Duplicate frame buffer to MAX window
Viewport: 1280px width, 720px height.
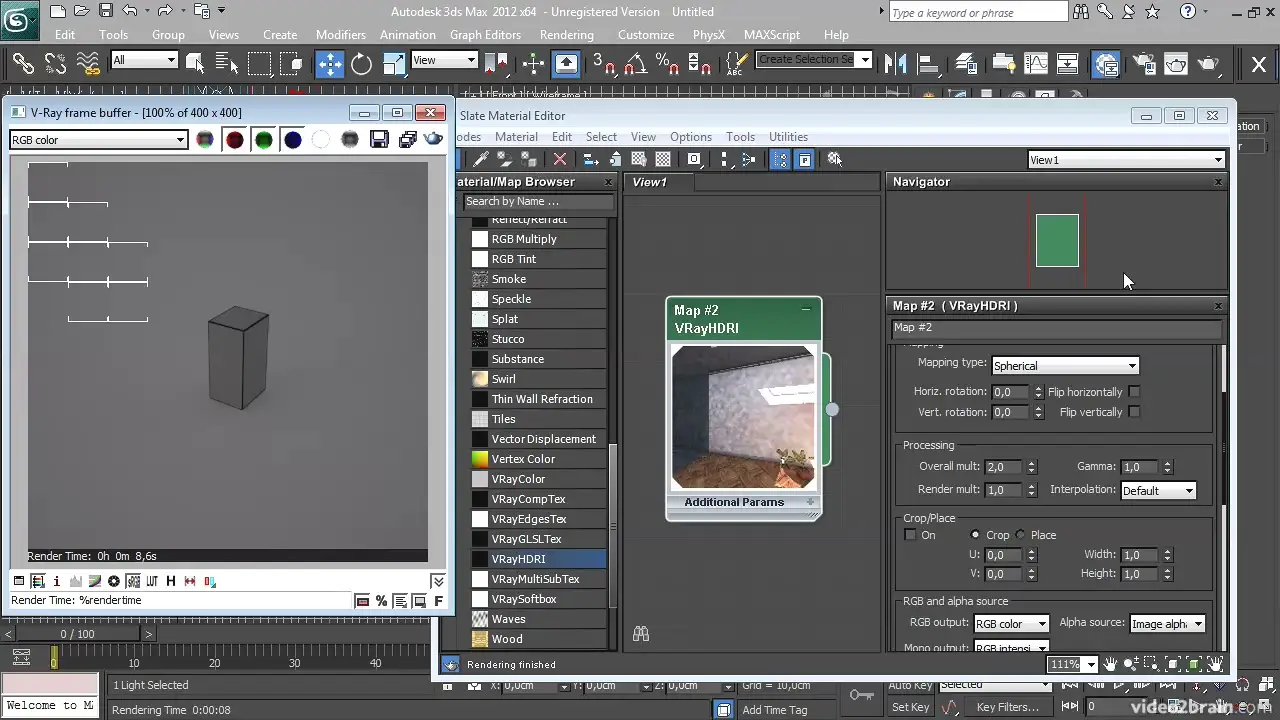tap(407, 140)
